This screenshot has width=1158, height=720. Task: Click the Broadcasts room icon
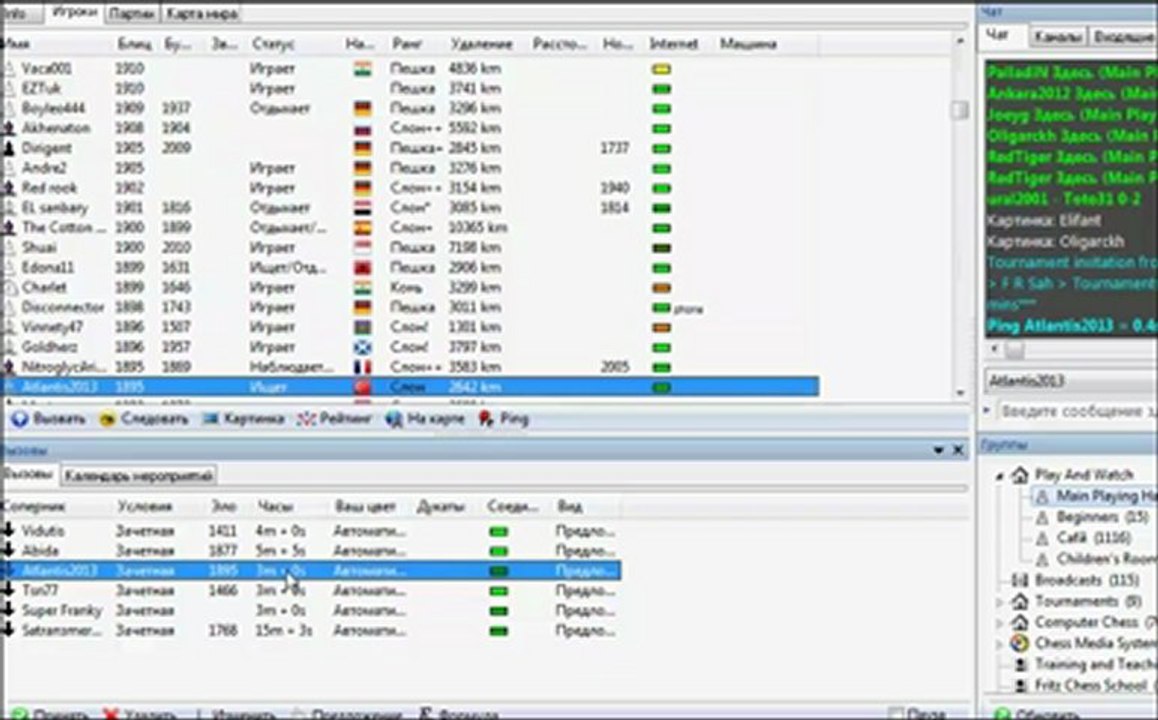click(x=1020, y=580)
